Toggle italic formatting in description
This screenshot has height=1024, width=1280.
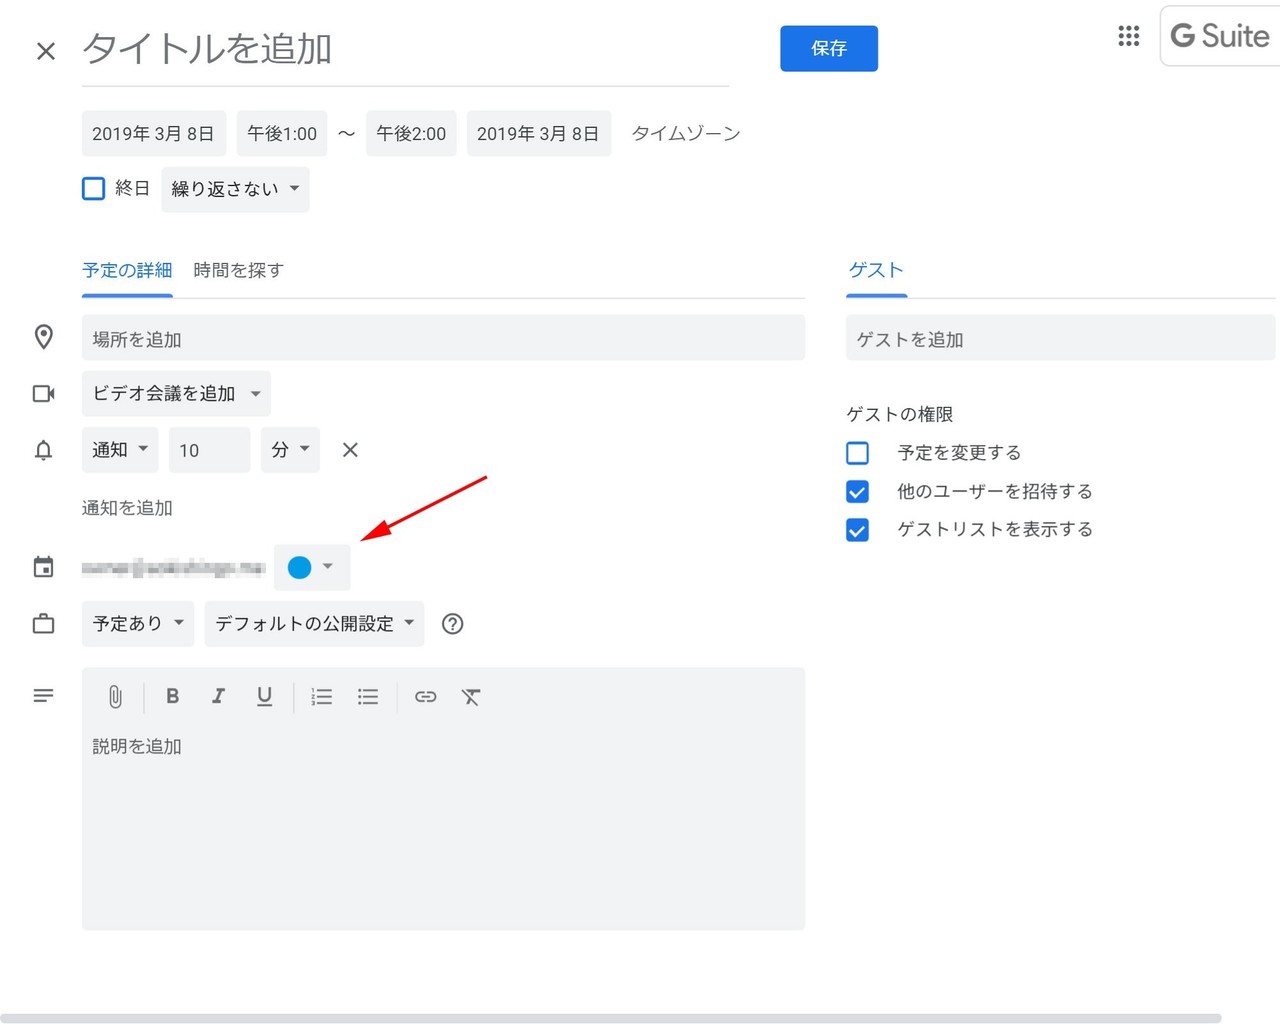(218, 696)
